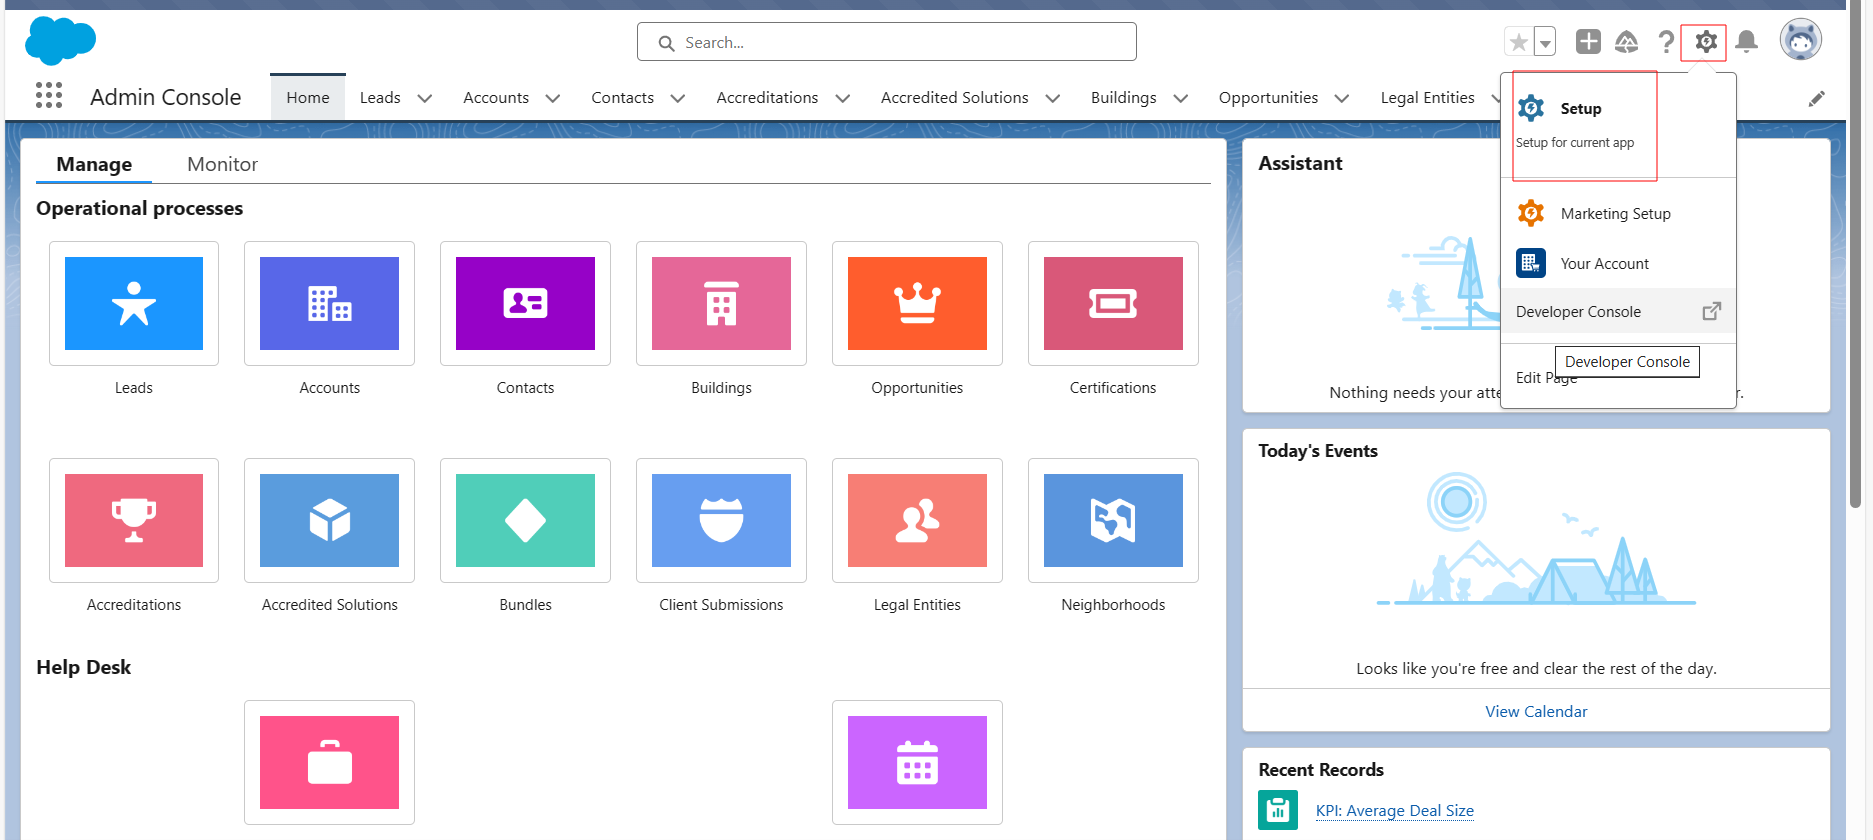Expand the Leads tab dropdown chevron
Viewport: 1873px width, 840px height.
tap(425, 98)
